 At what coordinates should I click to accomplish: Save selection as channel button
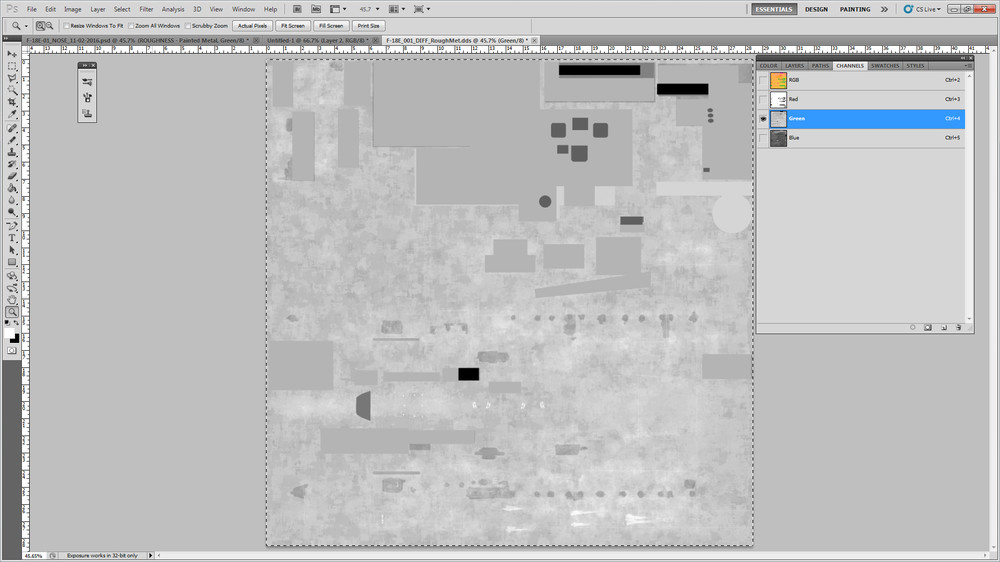pyautogui.click(x=928, y=327)
